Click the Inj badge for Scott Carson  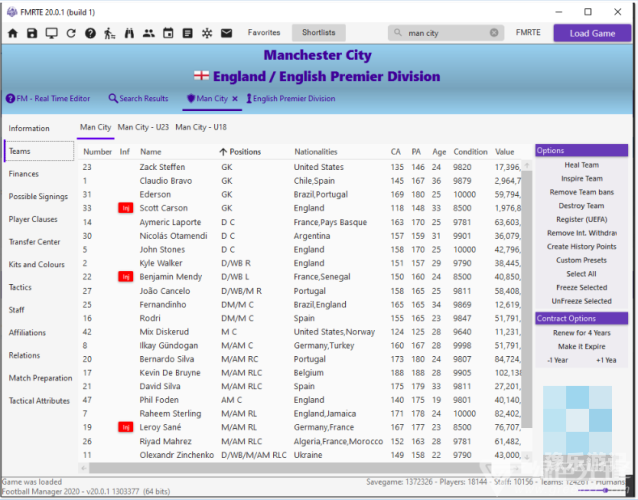pyautogui.click(x=126, y=208)
